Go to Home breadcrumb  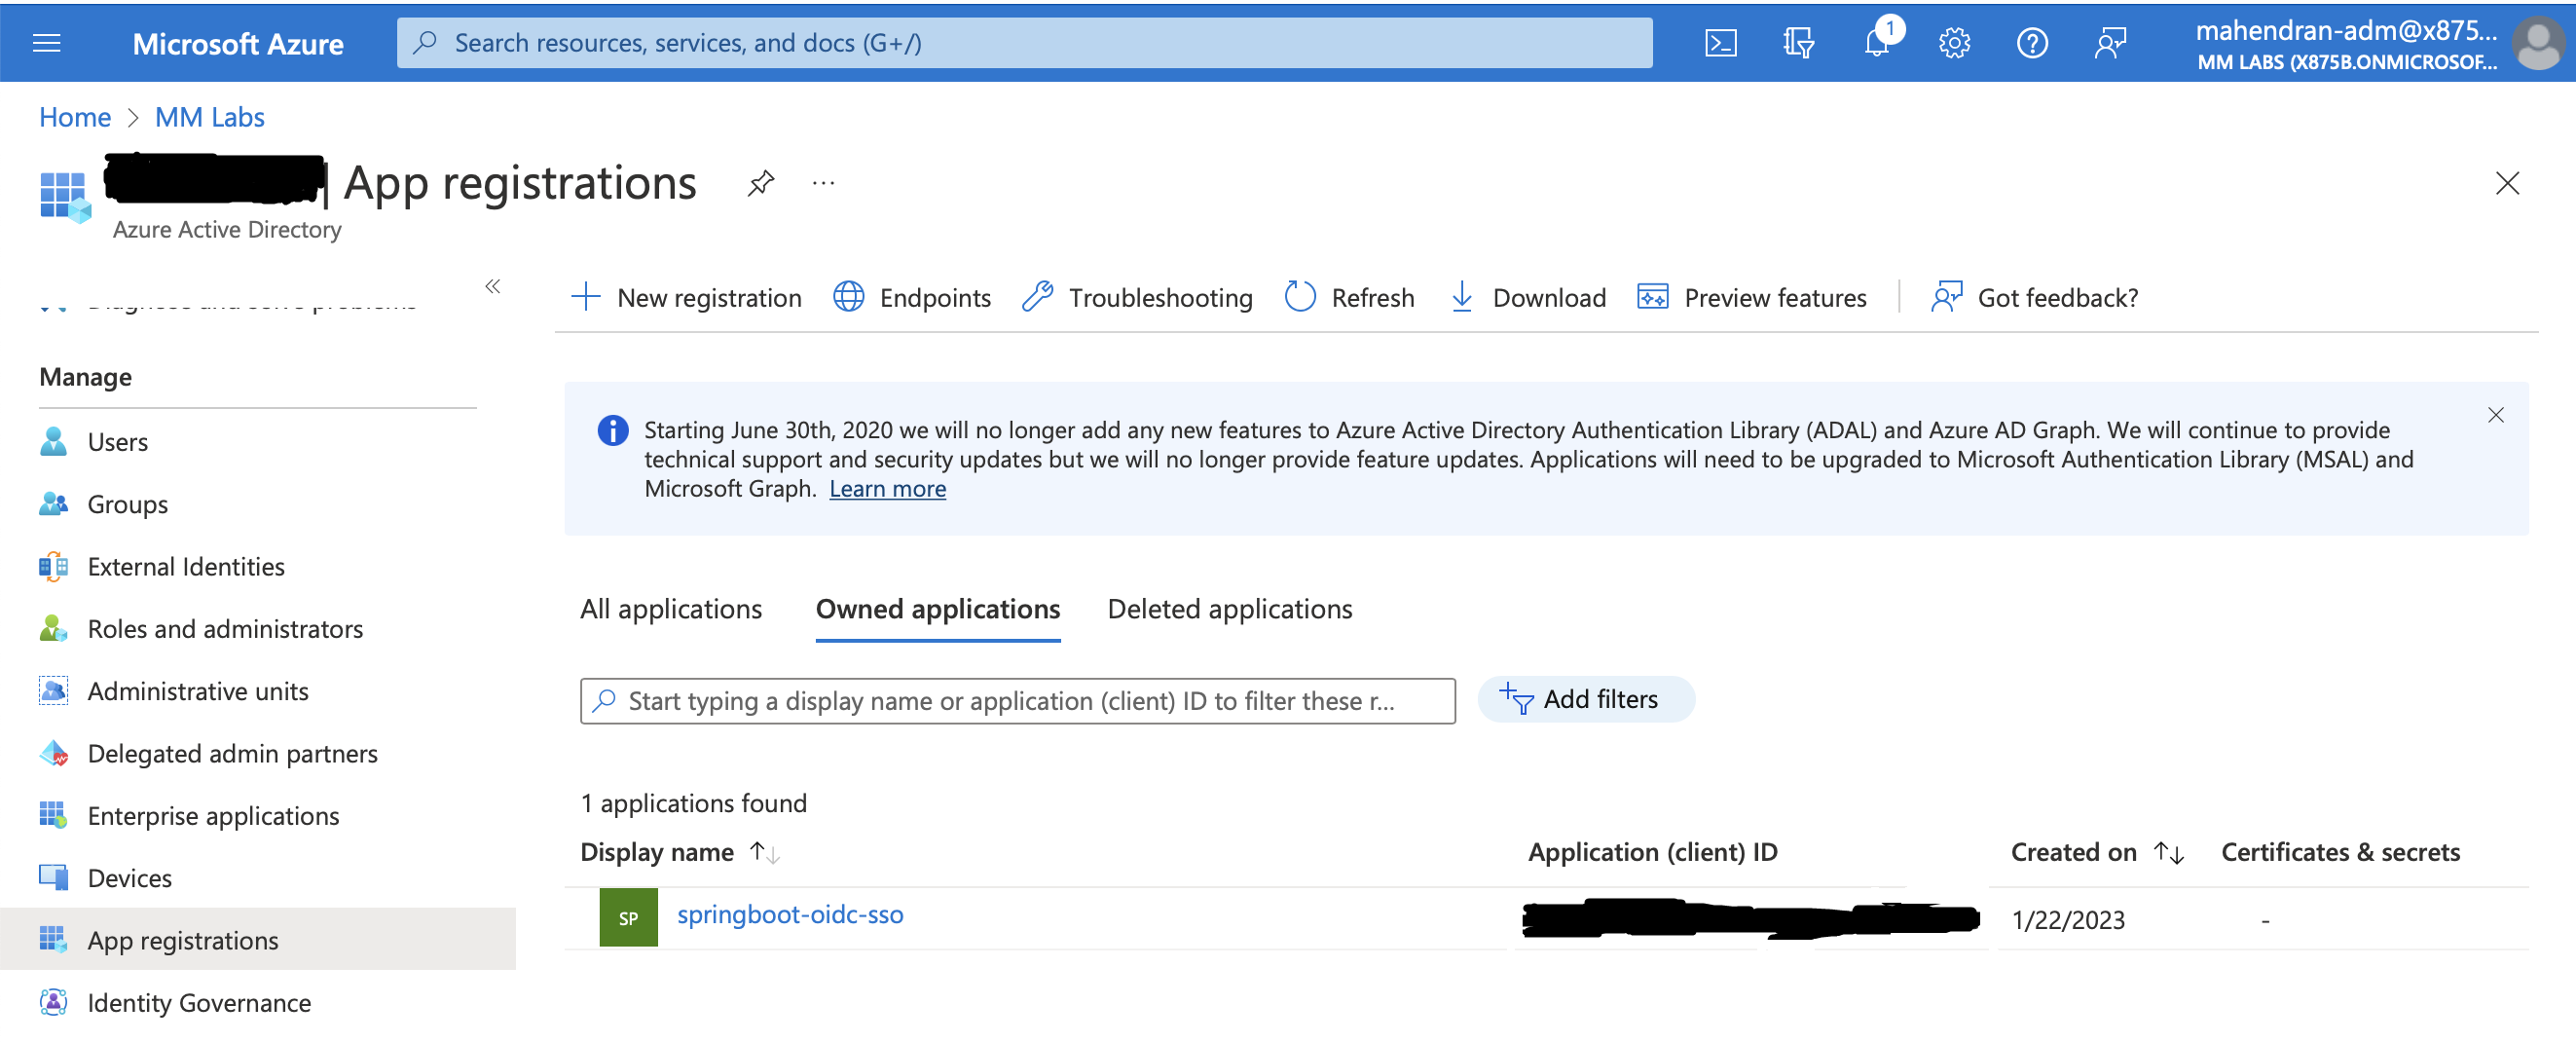(x=75, y=117)
